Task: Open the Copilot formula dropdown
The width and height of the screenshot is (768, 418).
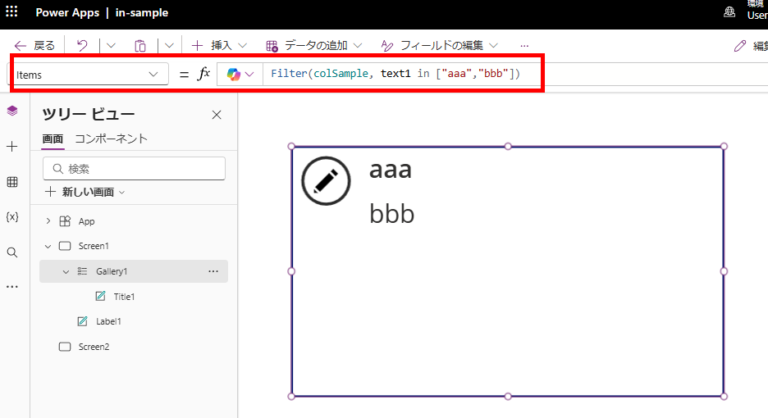Action: [240, 75]
